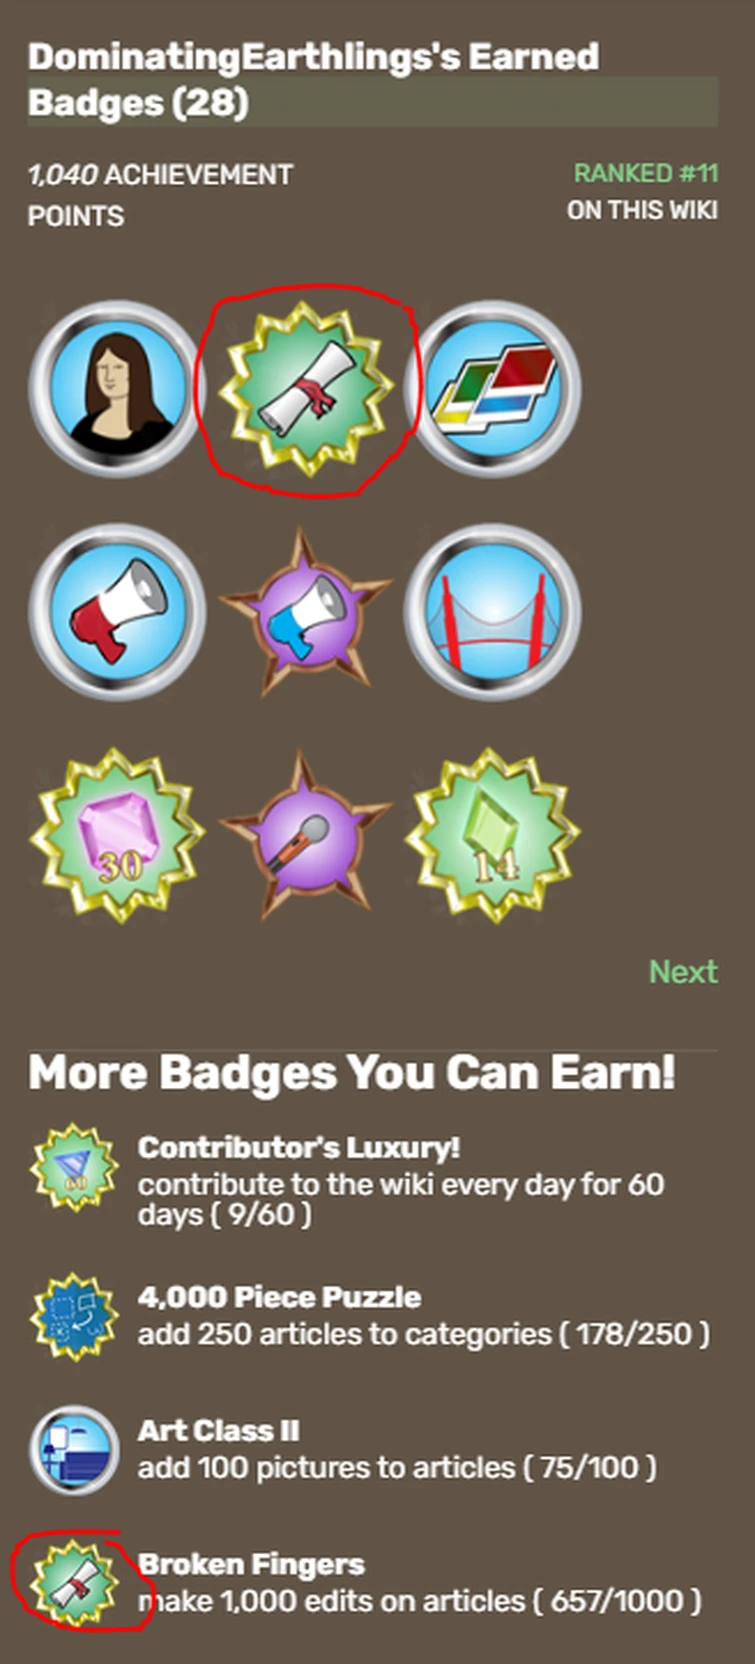Select the Broken Fingers title
The image size is (755, 1664).
tap(251, 1564)
